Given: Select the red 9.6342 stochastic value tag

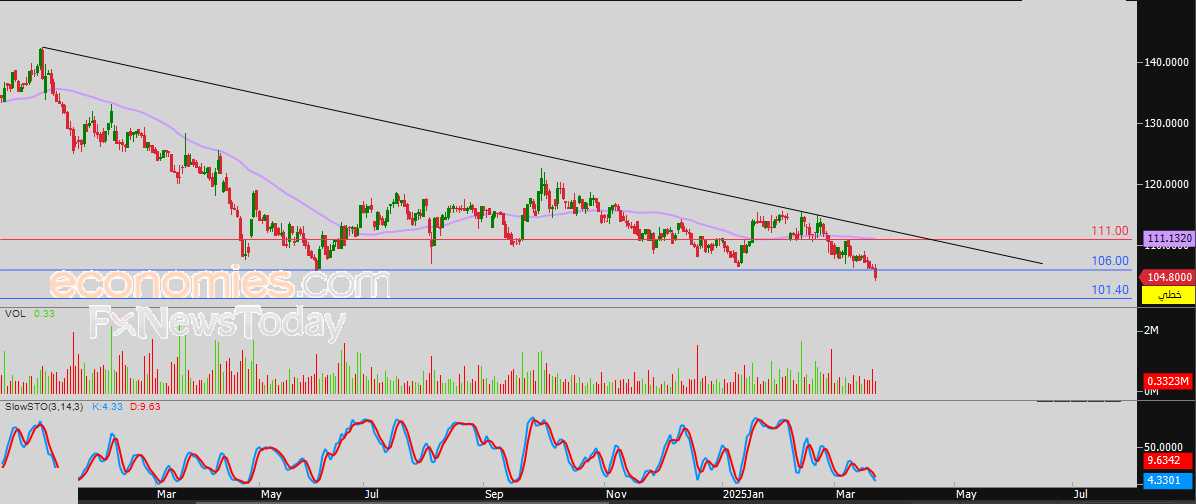Looking at the screenshot, I should pyautogui.click(x=1168, y=461).
